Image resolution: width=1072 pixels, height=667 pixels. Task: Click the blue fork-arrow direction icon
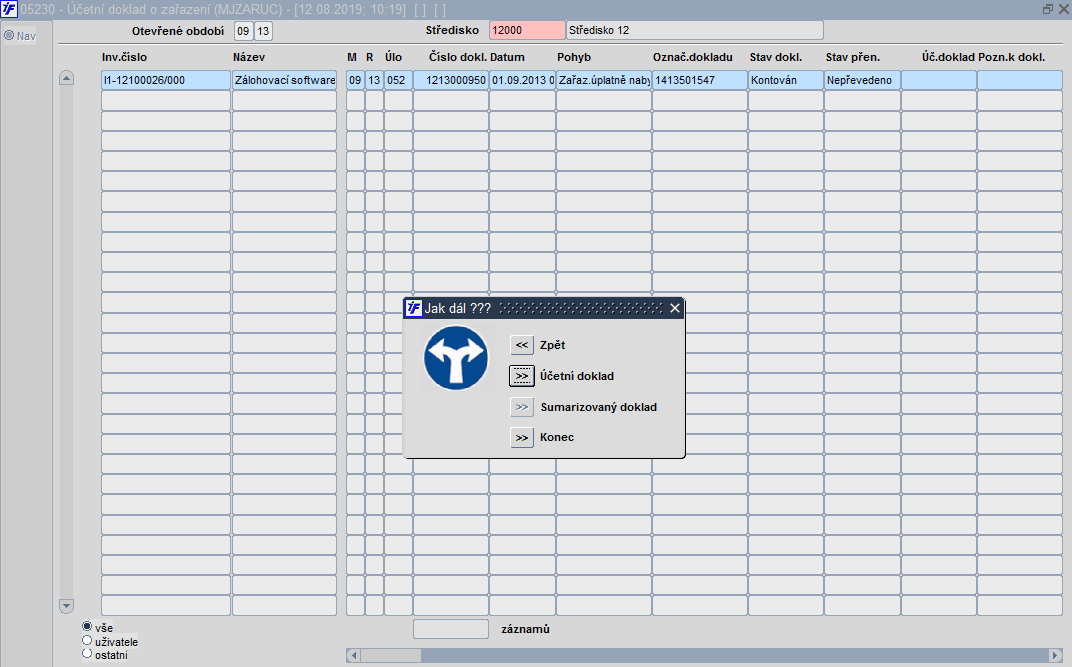click(456, 358)
